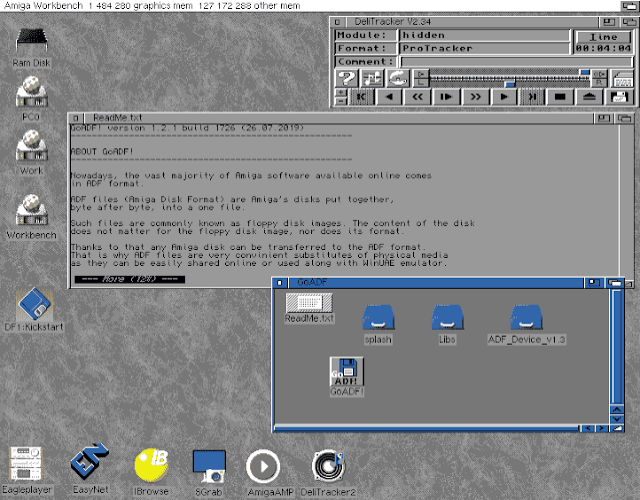Select the DF1:Kickstart floppy icon
Screen dimensions: 640x500
pos(35,303)
